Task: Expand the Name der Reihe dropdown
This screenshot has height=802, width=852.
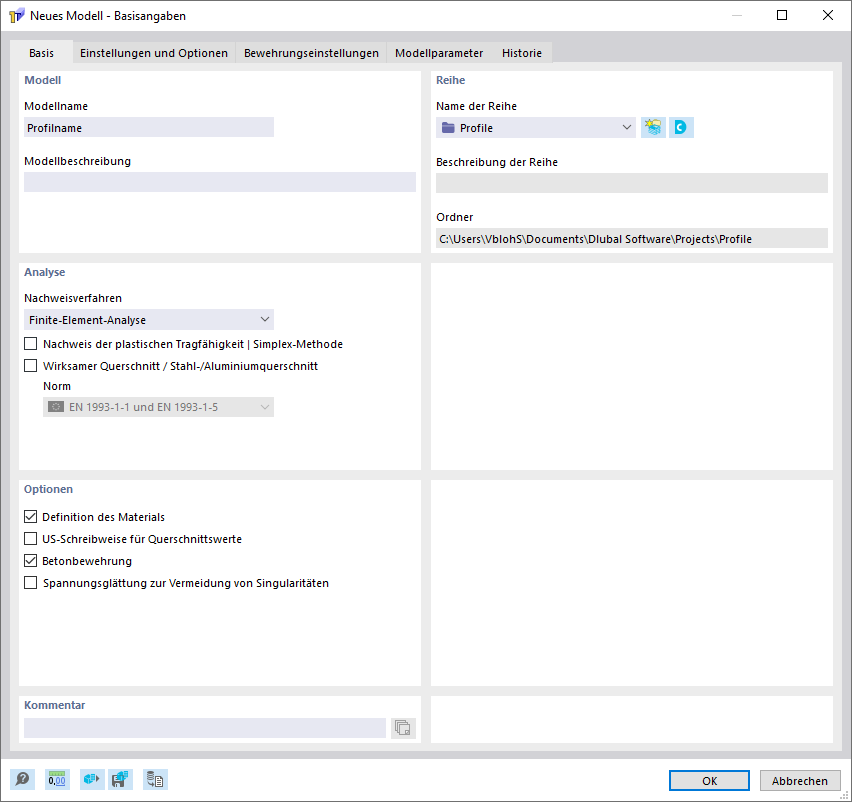Action: point(626,127)
